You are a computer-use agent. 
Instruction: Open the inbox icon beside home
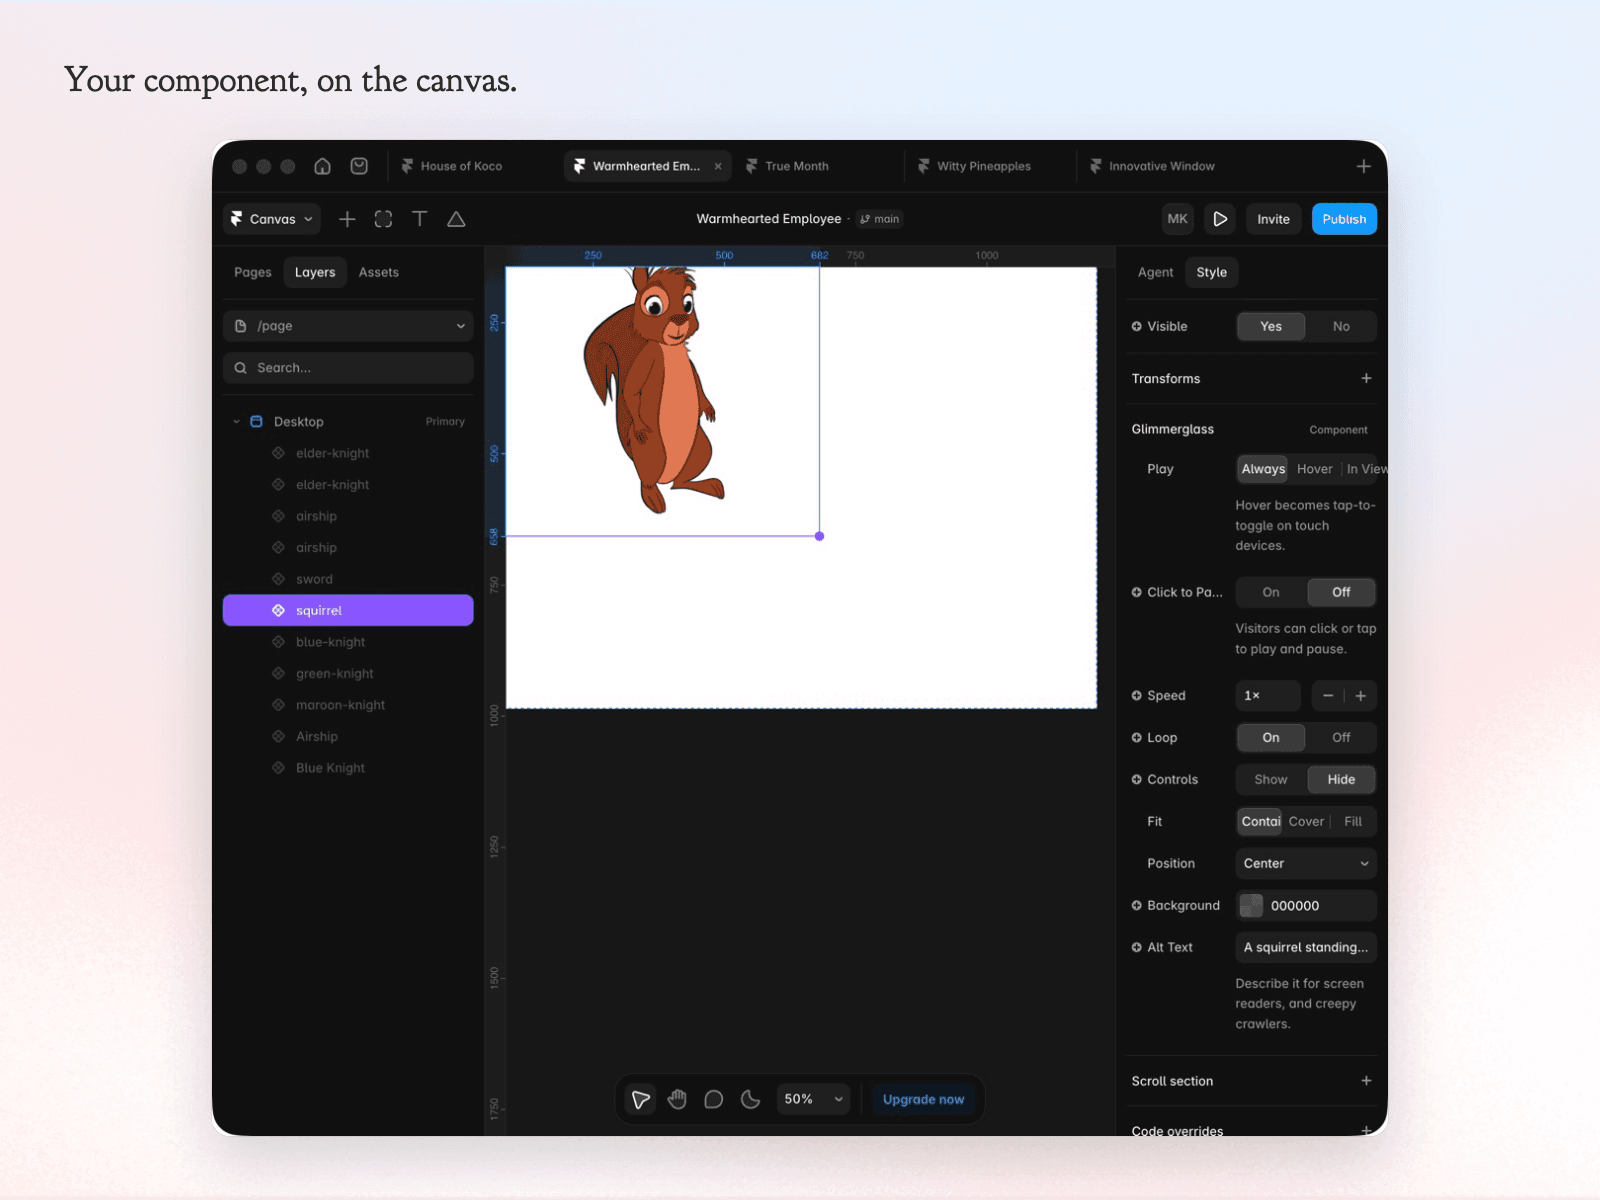(x=359, y=166)
